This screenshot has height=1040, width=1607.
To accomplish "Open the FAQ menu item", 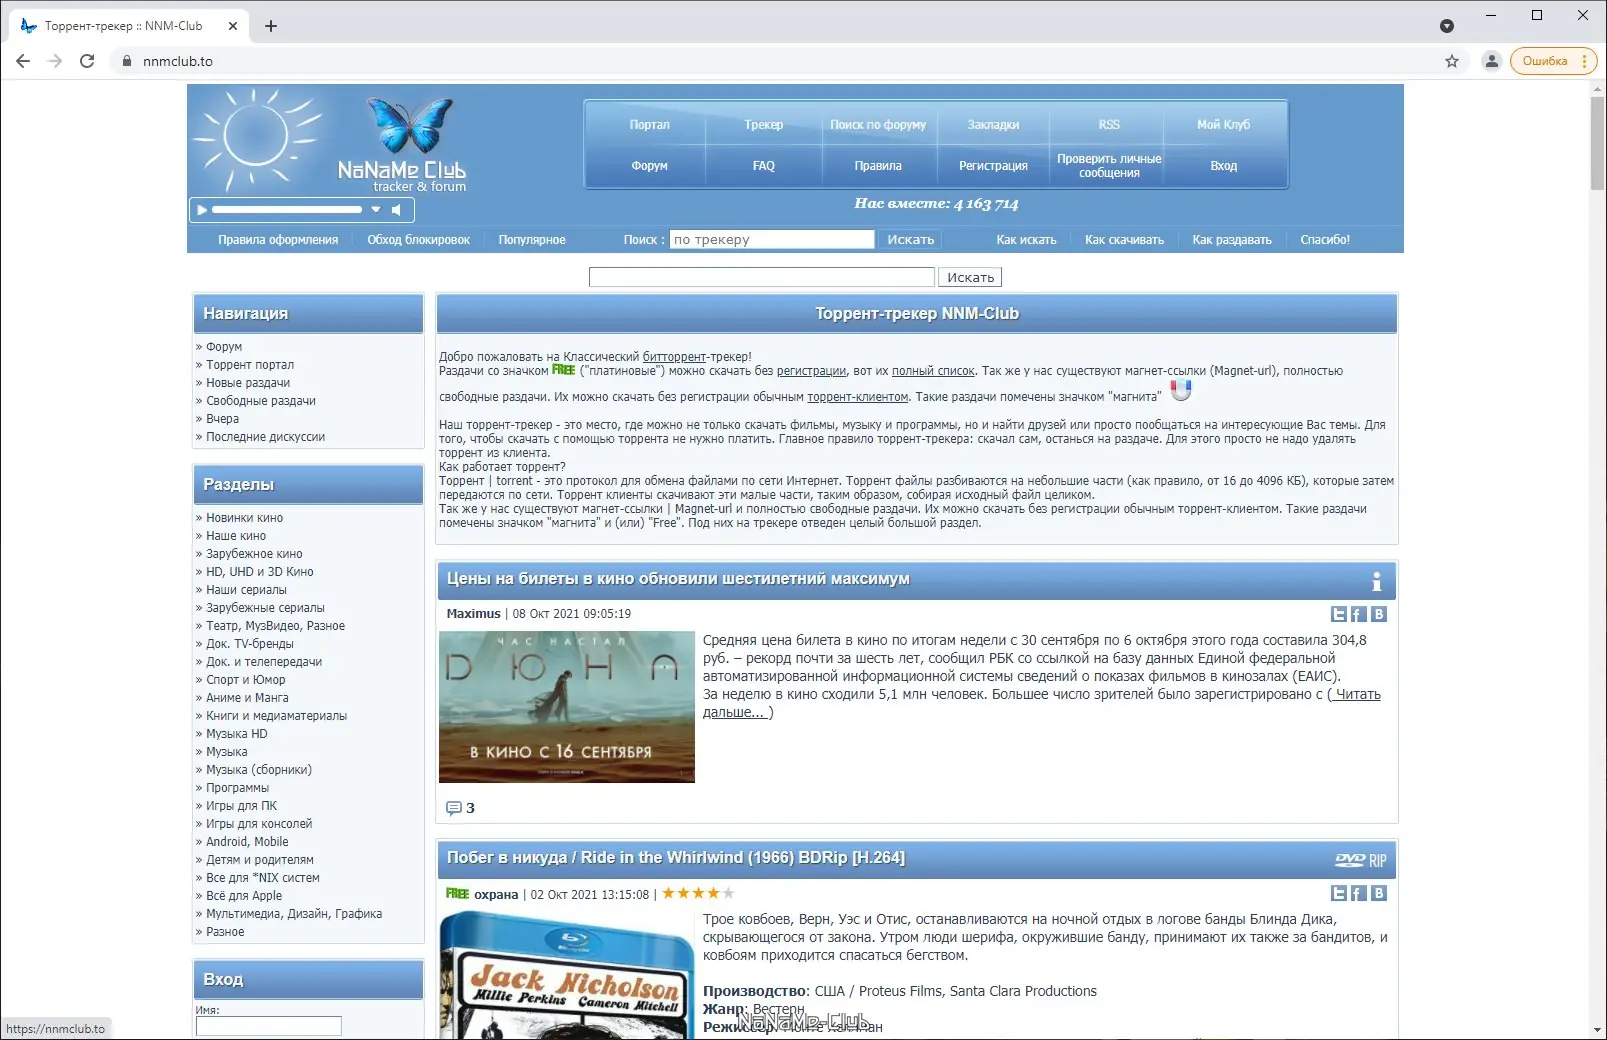I will coord(764,166).
